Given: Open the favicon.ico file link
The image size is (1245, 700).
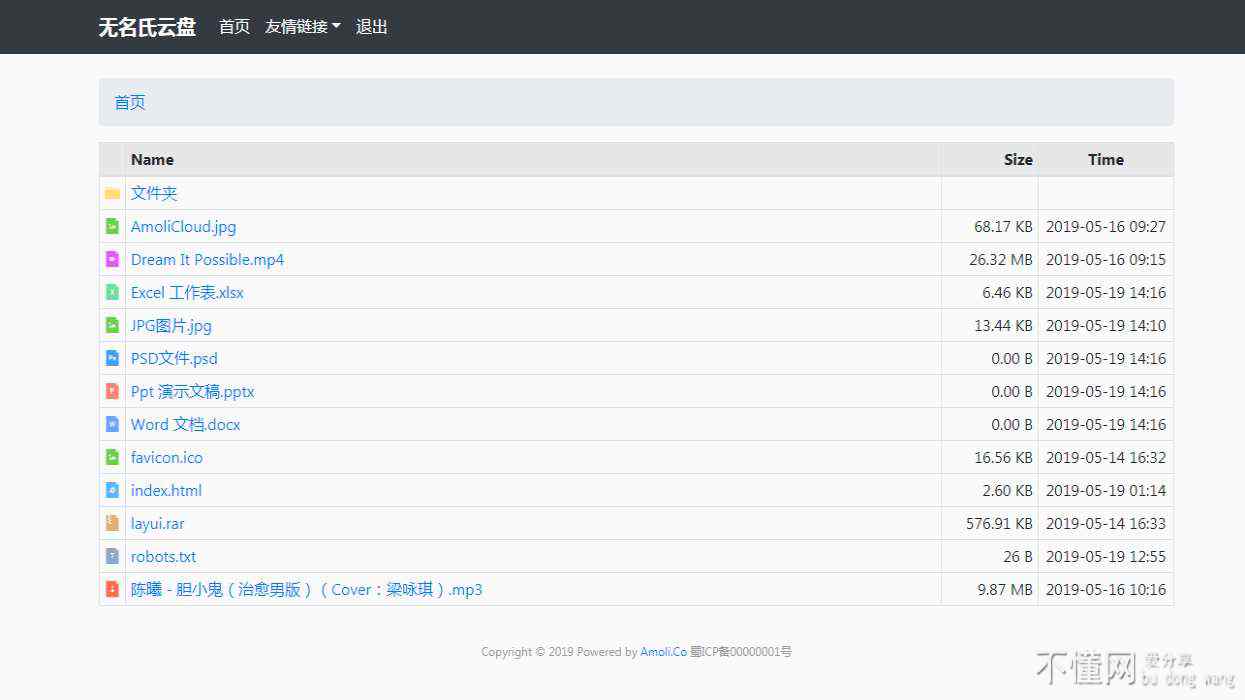Looking at the screenshot, I should (x=166, y=457).
